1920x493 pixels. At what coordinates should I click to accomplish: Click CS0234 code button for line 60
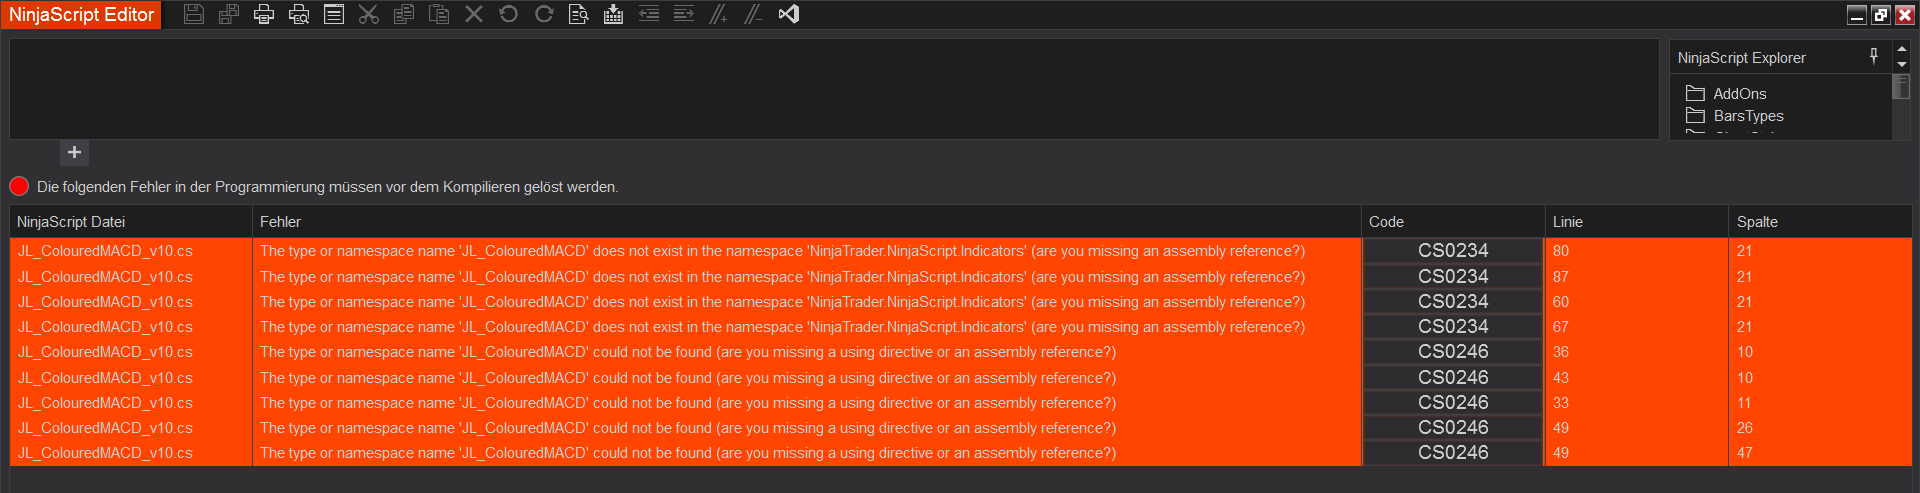tap(1453, 301)
